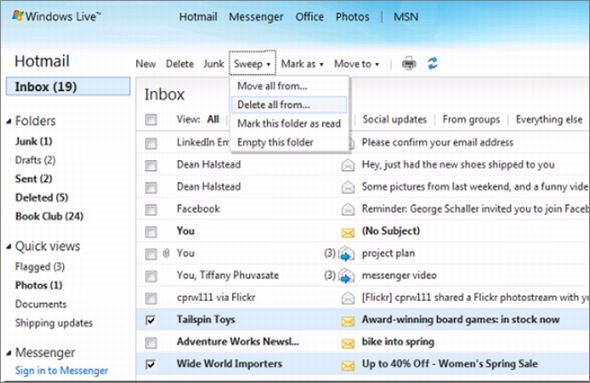This screenshot has width=590, height=383.
Task: Click the print icon in toolbar
Action: pos(409,64)
